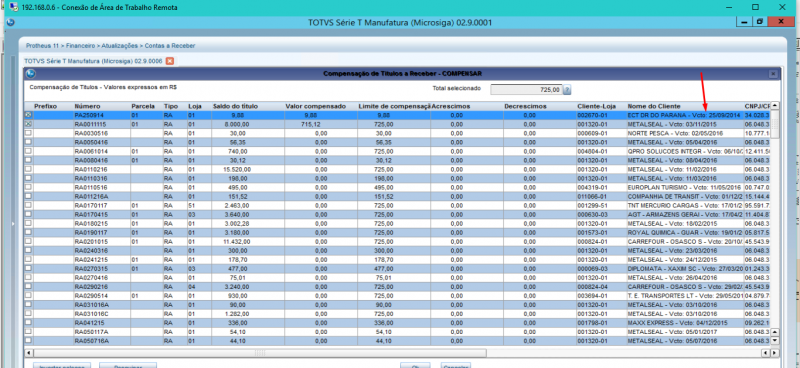Select the DIPLOMATA - XAXIM SC customer cell
The image size is (800, 368).
[685, 268]
